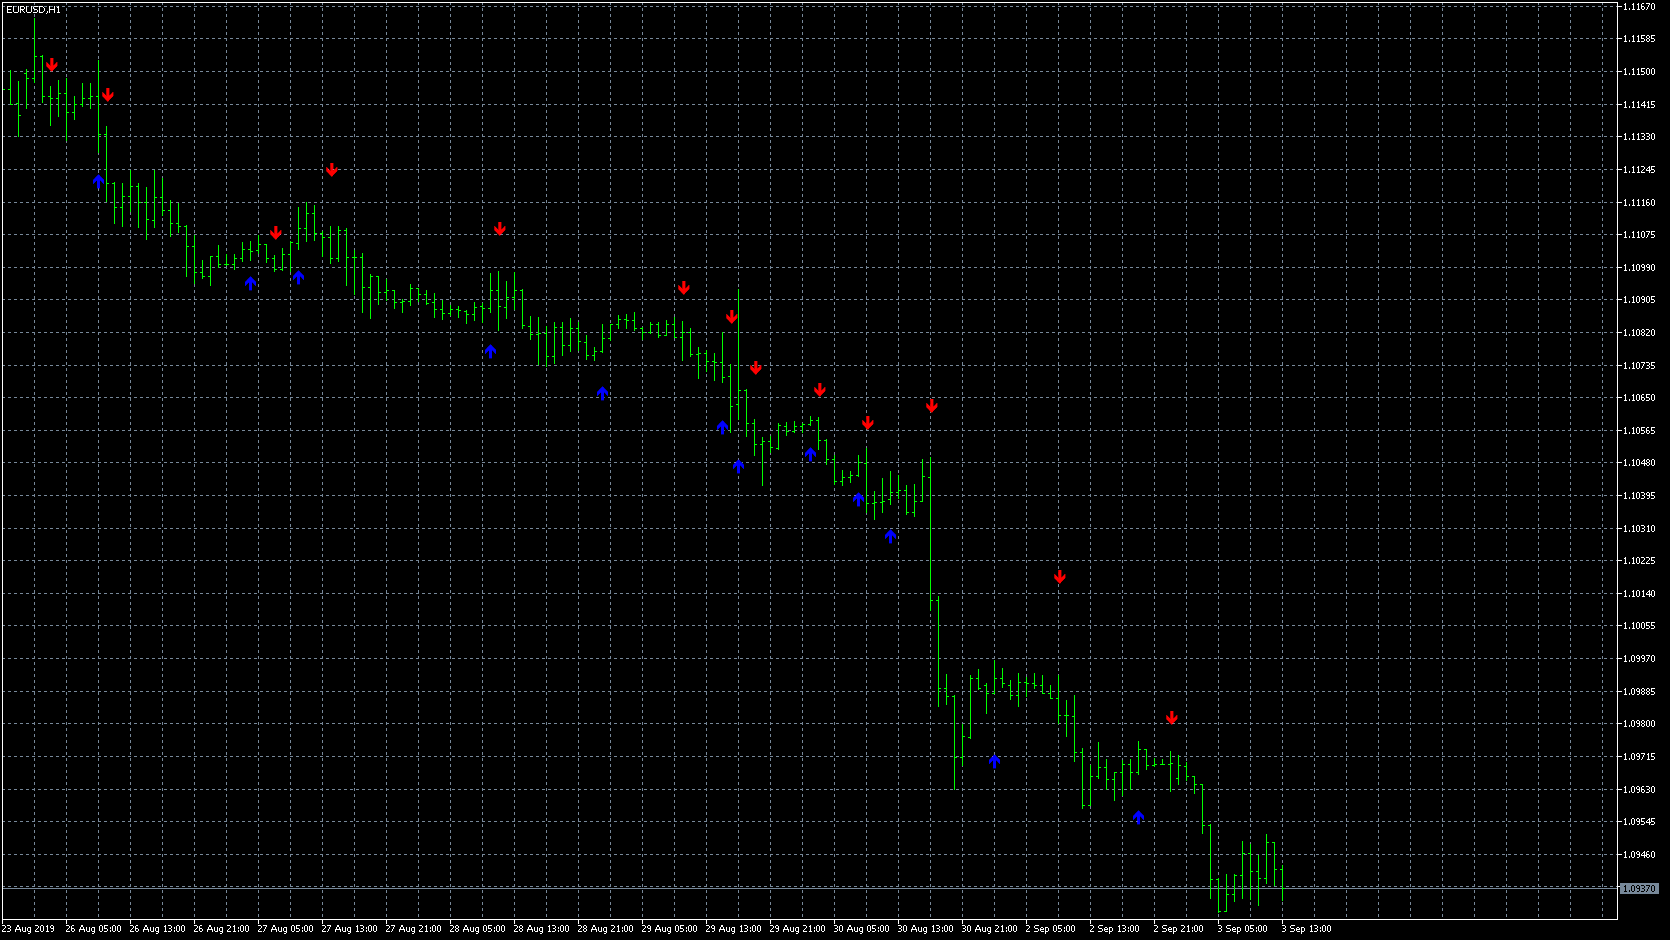Select the 29 Aug 13:00 time label

(x=733, y=929)
